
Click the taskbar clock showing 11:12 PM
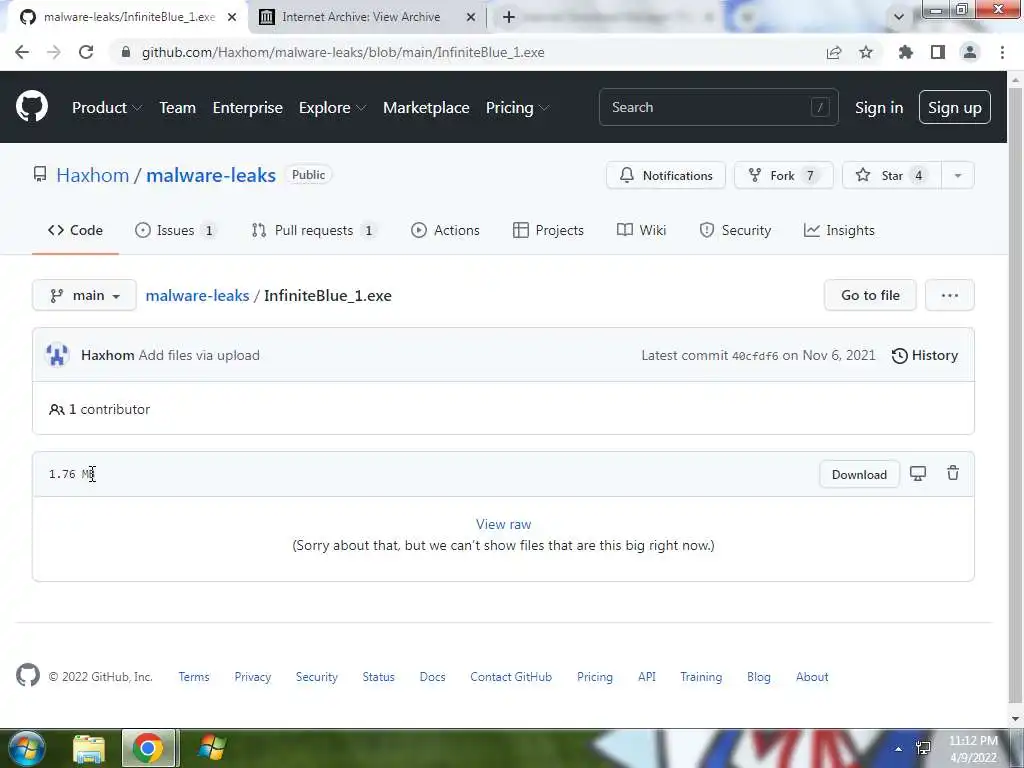pos(973,749)
